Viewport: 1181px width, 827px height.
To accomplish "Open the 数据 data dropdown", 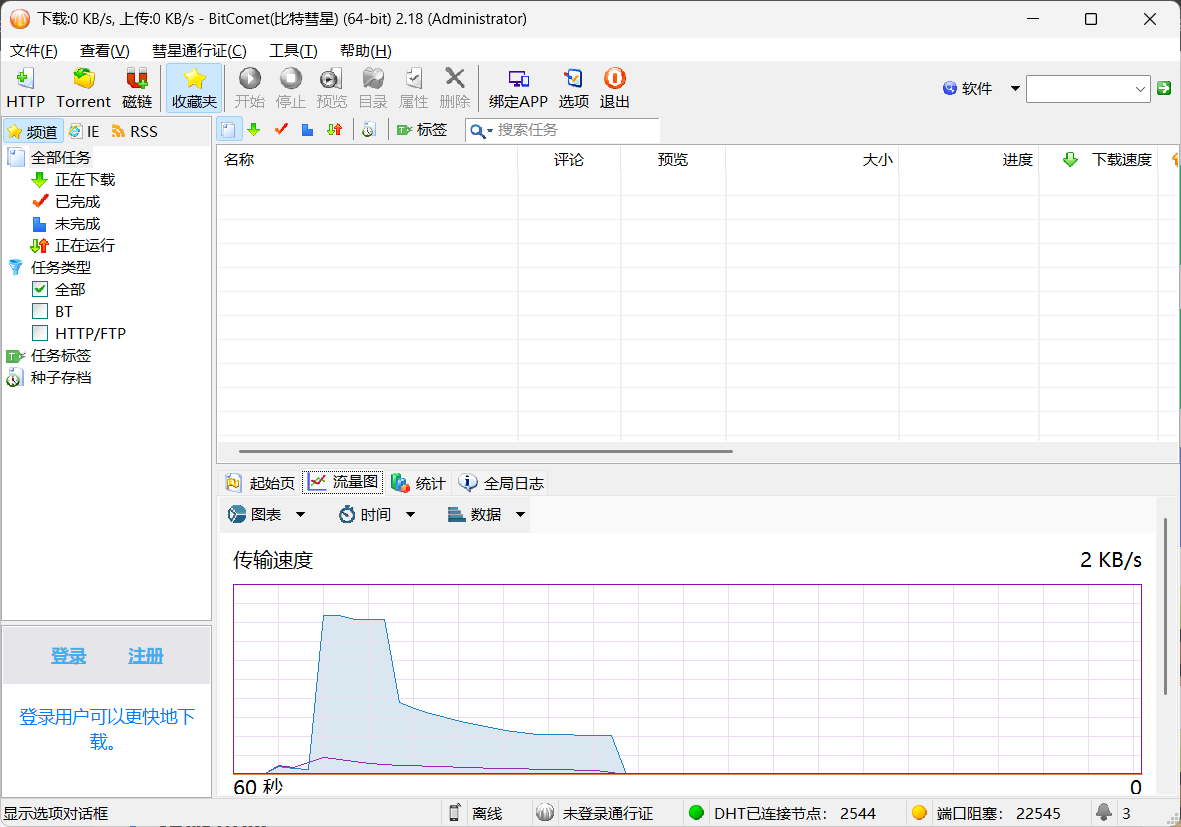I will (485, 514).
